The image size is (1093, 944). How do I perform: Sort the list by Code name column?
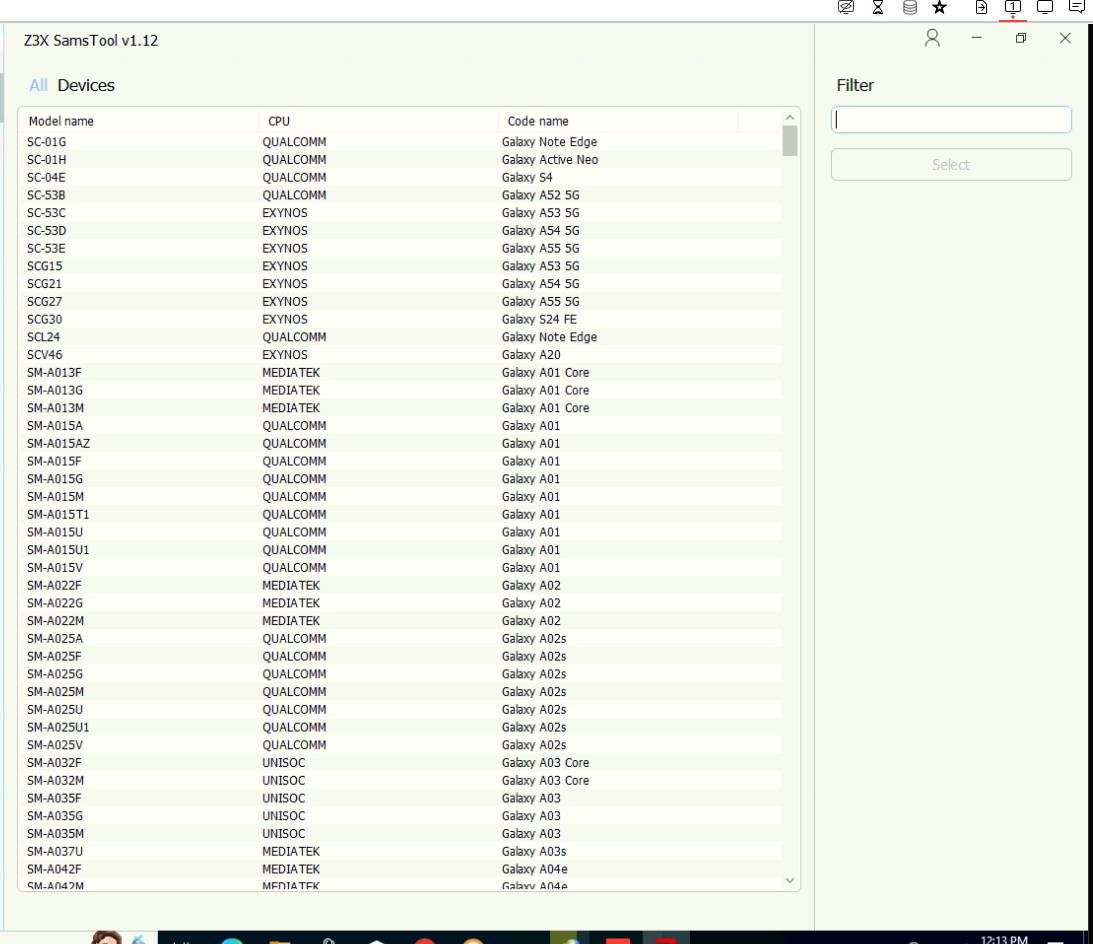618,121
